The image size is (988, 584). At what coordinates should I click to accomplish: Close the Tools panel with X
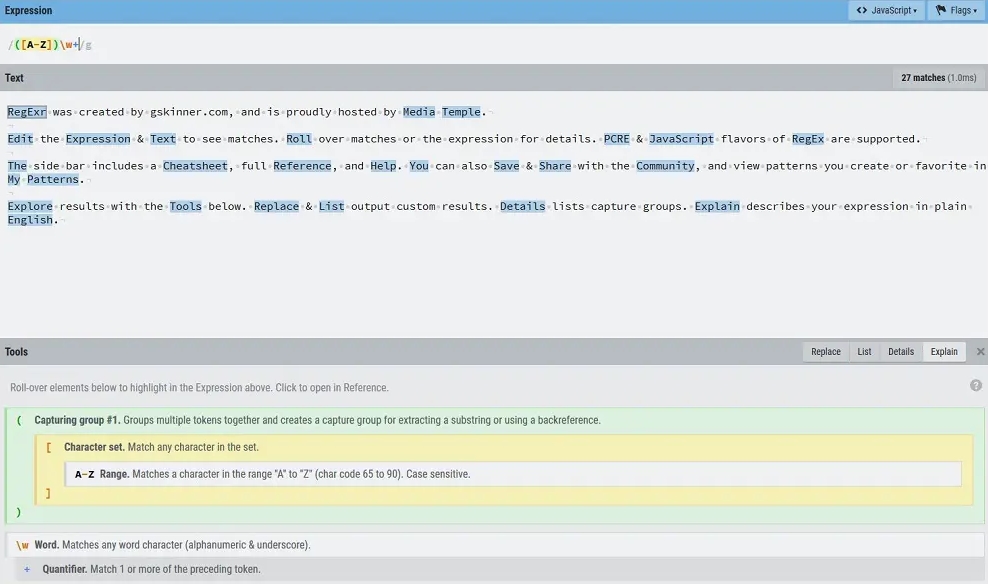click(x=980, y=352)
